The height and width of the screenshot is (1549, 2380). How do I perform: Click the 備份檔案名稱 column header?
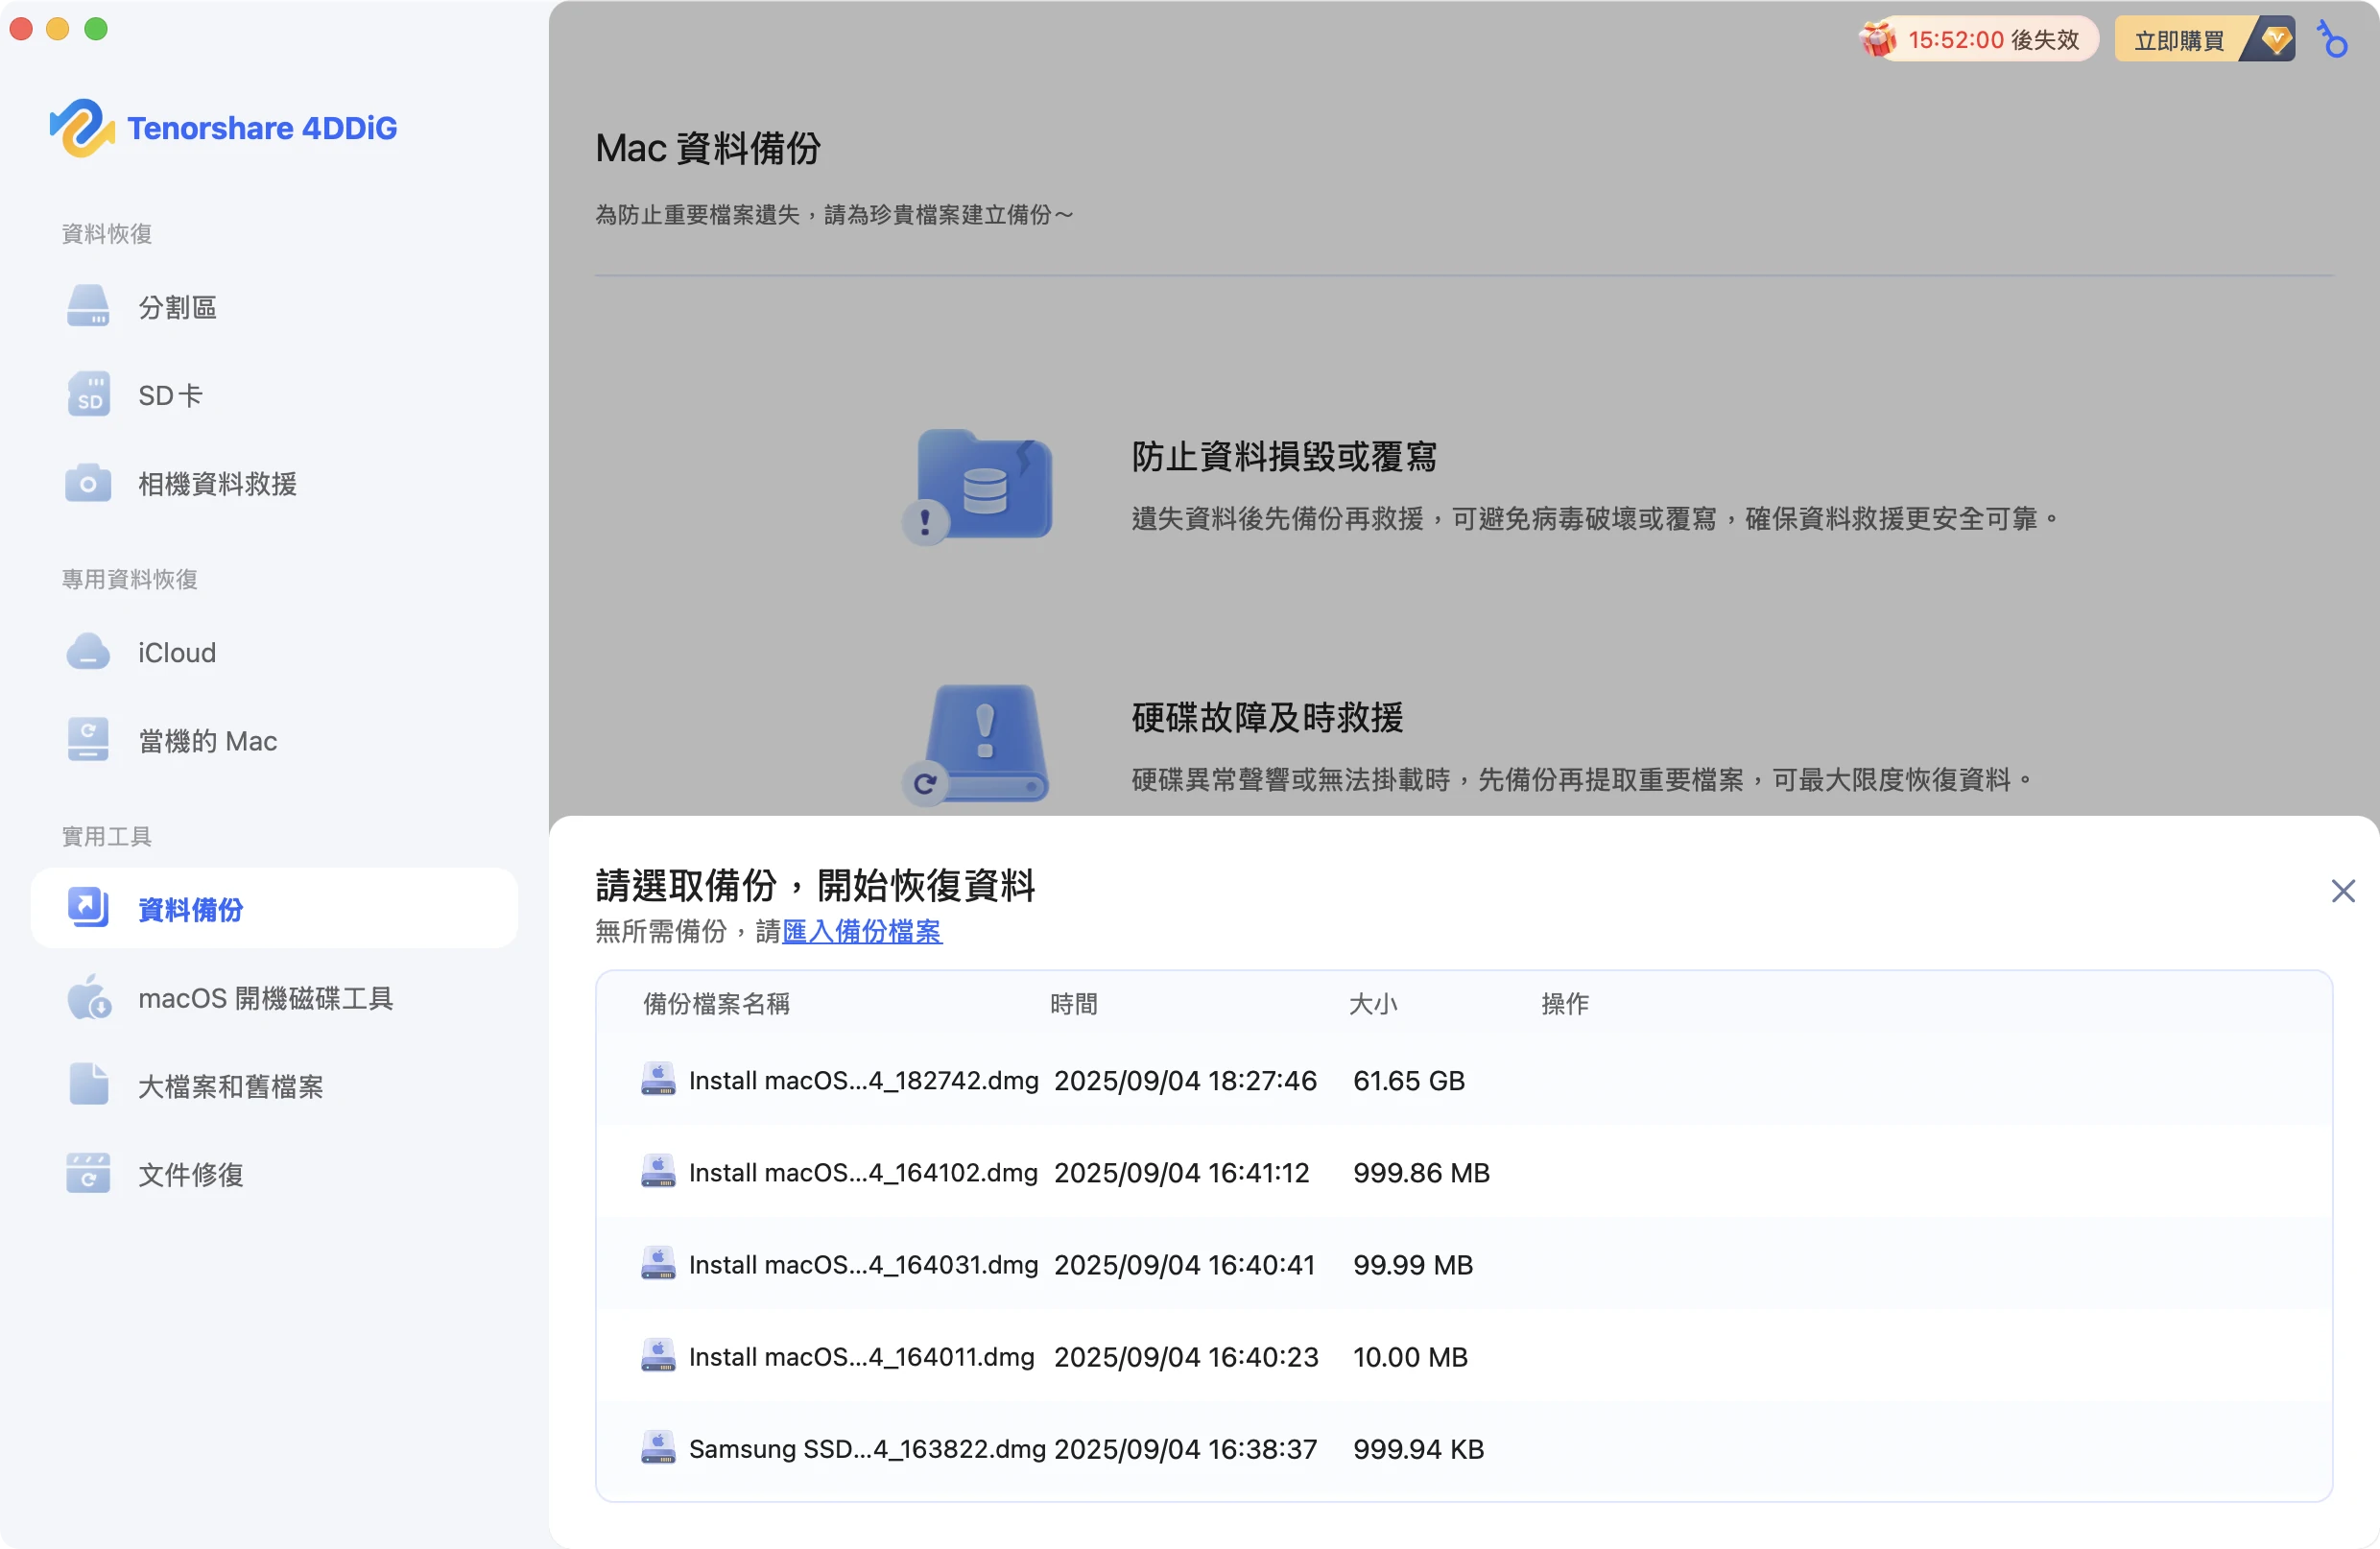(x=716, y=1003)
